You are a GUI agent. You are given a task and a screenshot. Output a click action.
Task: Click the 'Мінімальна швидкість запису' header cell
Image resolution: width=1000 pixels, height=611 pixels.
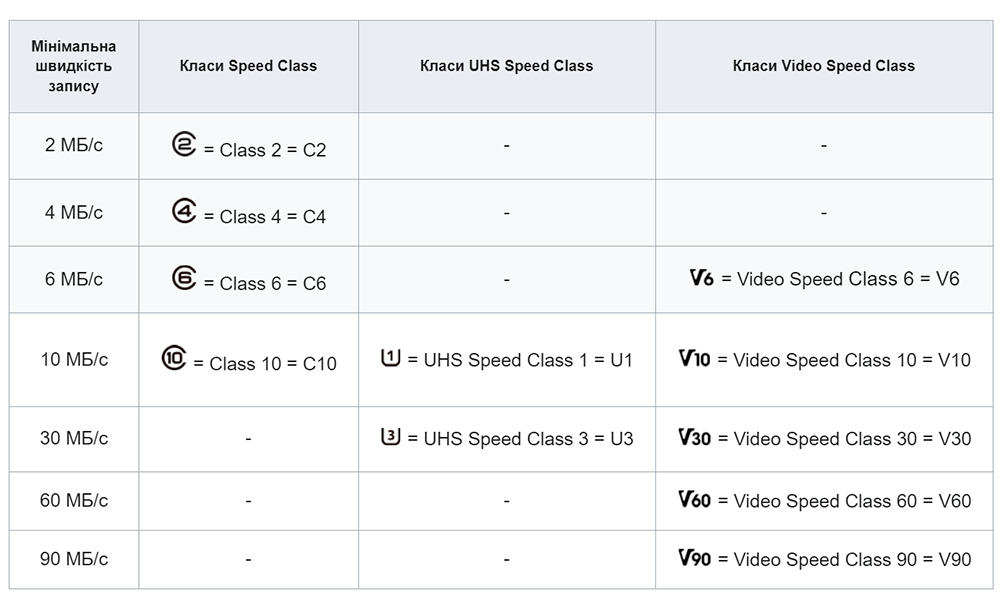pyautogui.click(x=74, y=66)
